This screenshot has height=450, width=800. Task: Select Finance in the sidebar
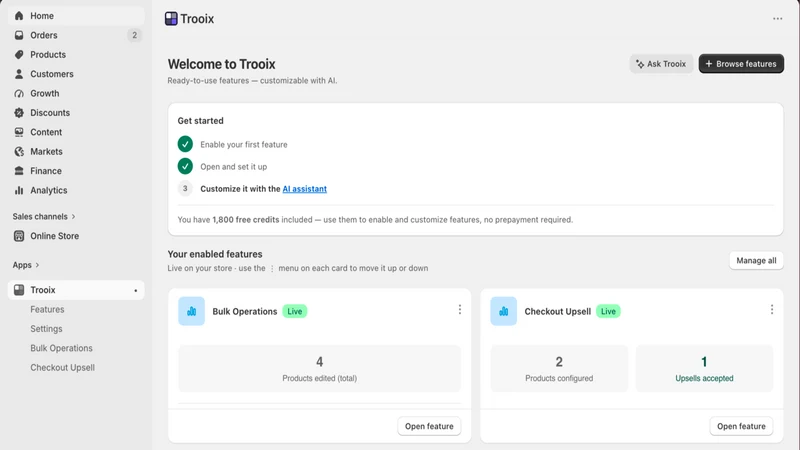coord(76,171)
